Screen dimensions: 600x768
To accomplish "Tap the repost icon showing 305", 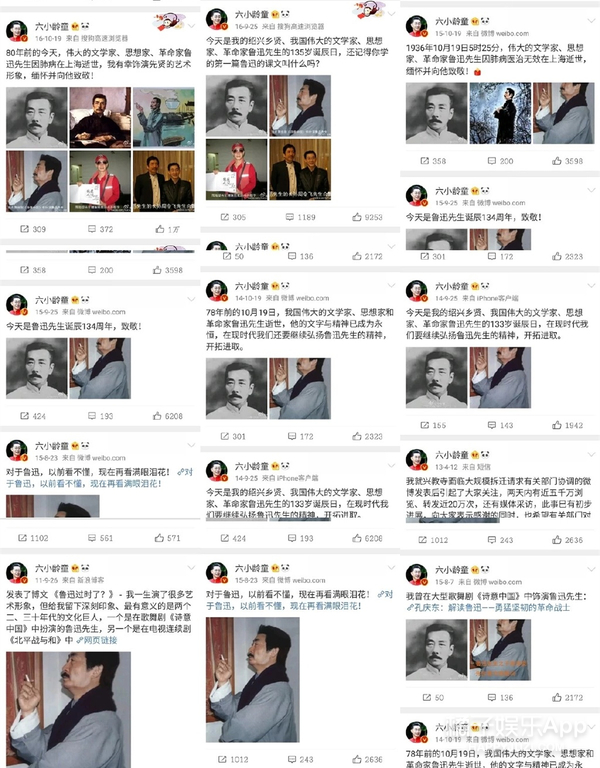I will pos(224,216).
